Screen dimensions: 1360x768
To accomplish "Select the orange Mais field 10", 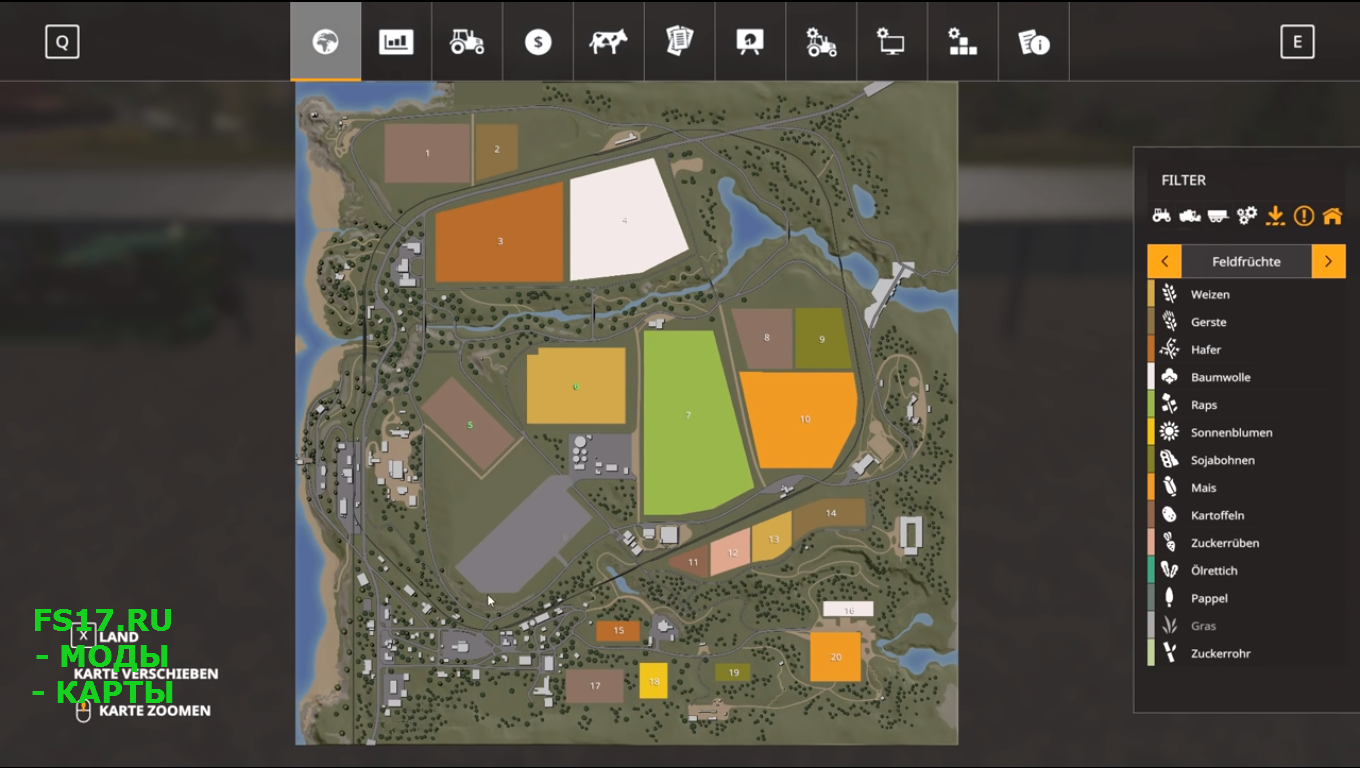I will tap(800, 419).
